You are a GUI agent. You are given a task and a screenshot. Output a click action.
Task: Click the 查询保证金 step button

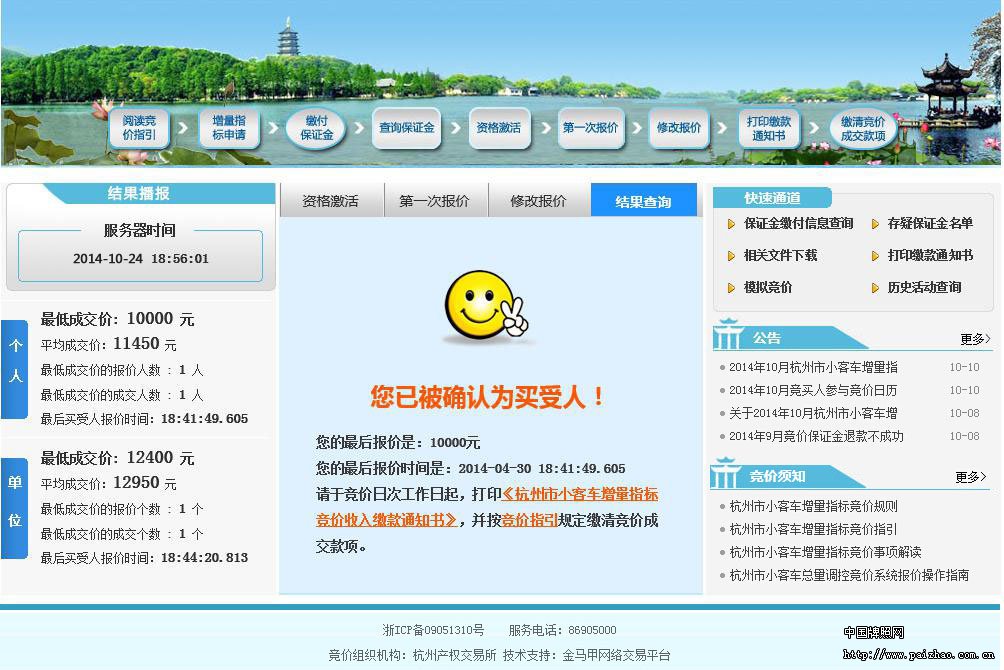(407, 128)
